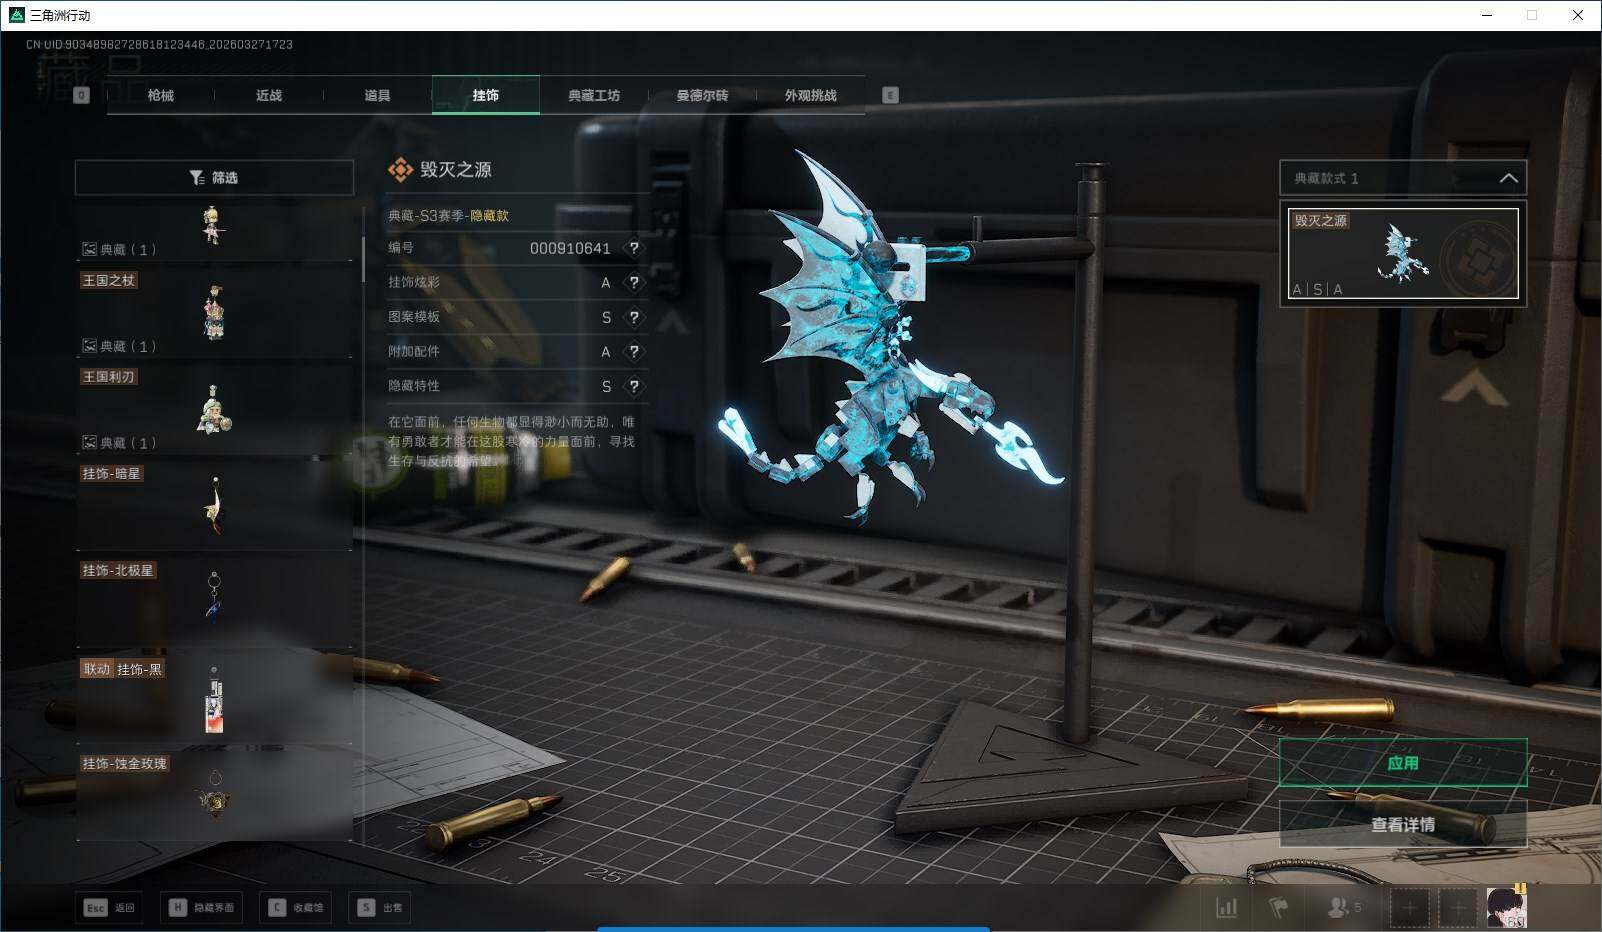1602x932 pixels.
Task: Open the help tooltip for 图案模板
Action: 633,317
